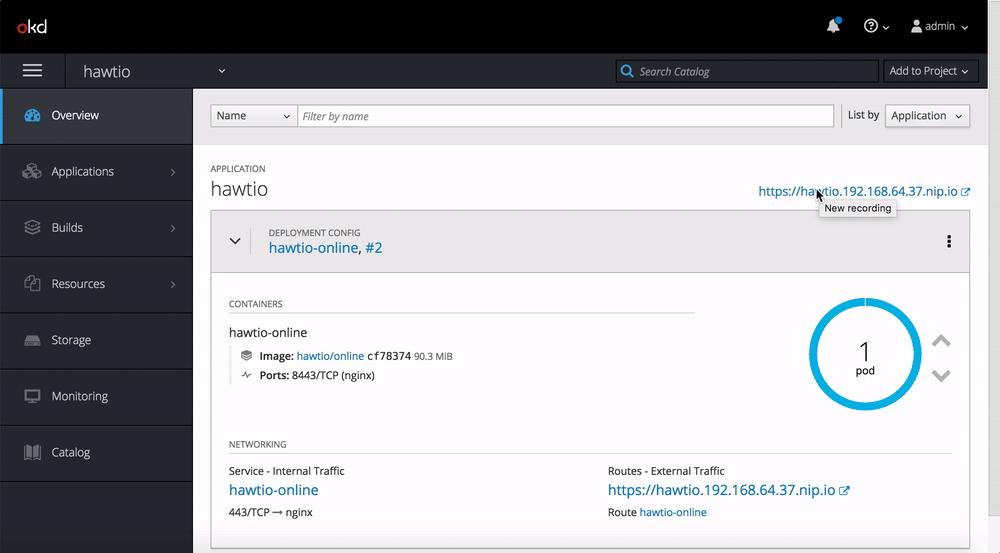Image resolution: width=1000 pixels, height=553 pixels.
Task: Expand the Resources chevron arrow
Action: click(x=173, y=284)
